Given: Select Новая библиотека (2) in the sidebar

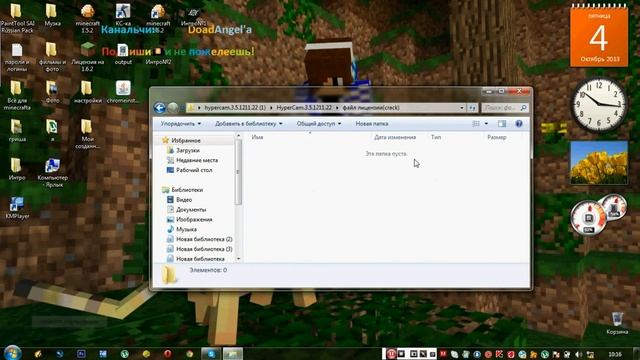Looking at the screenshot, I should click(204, 239).
